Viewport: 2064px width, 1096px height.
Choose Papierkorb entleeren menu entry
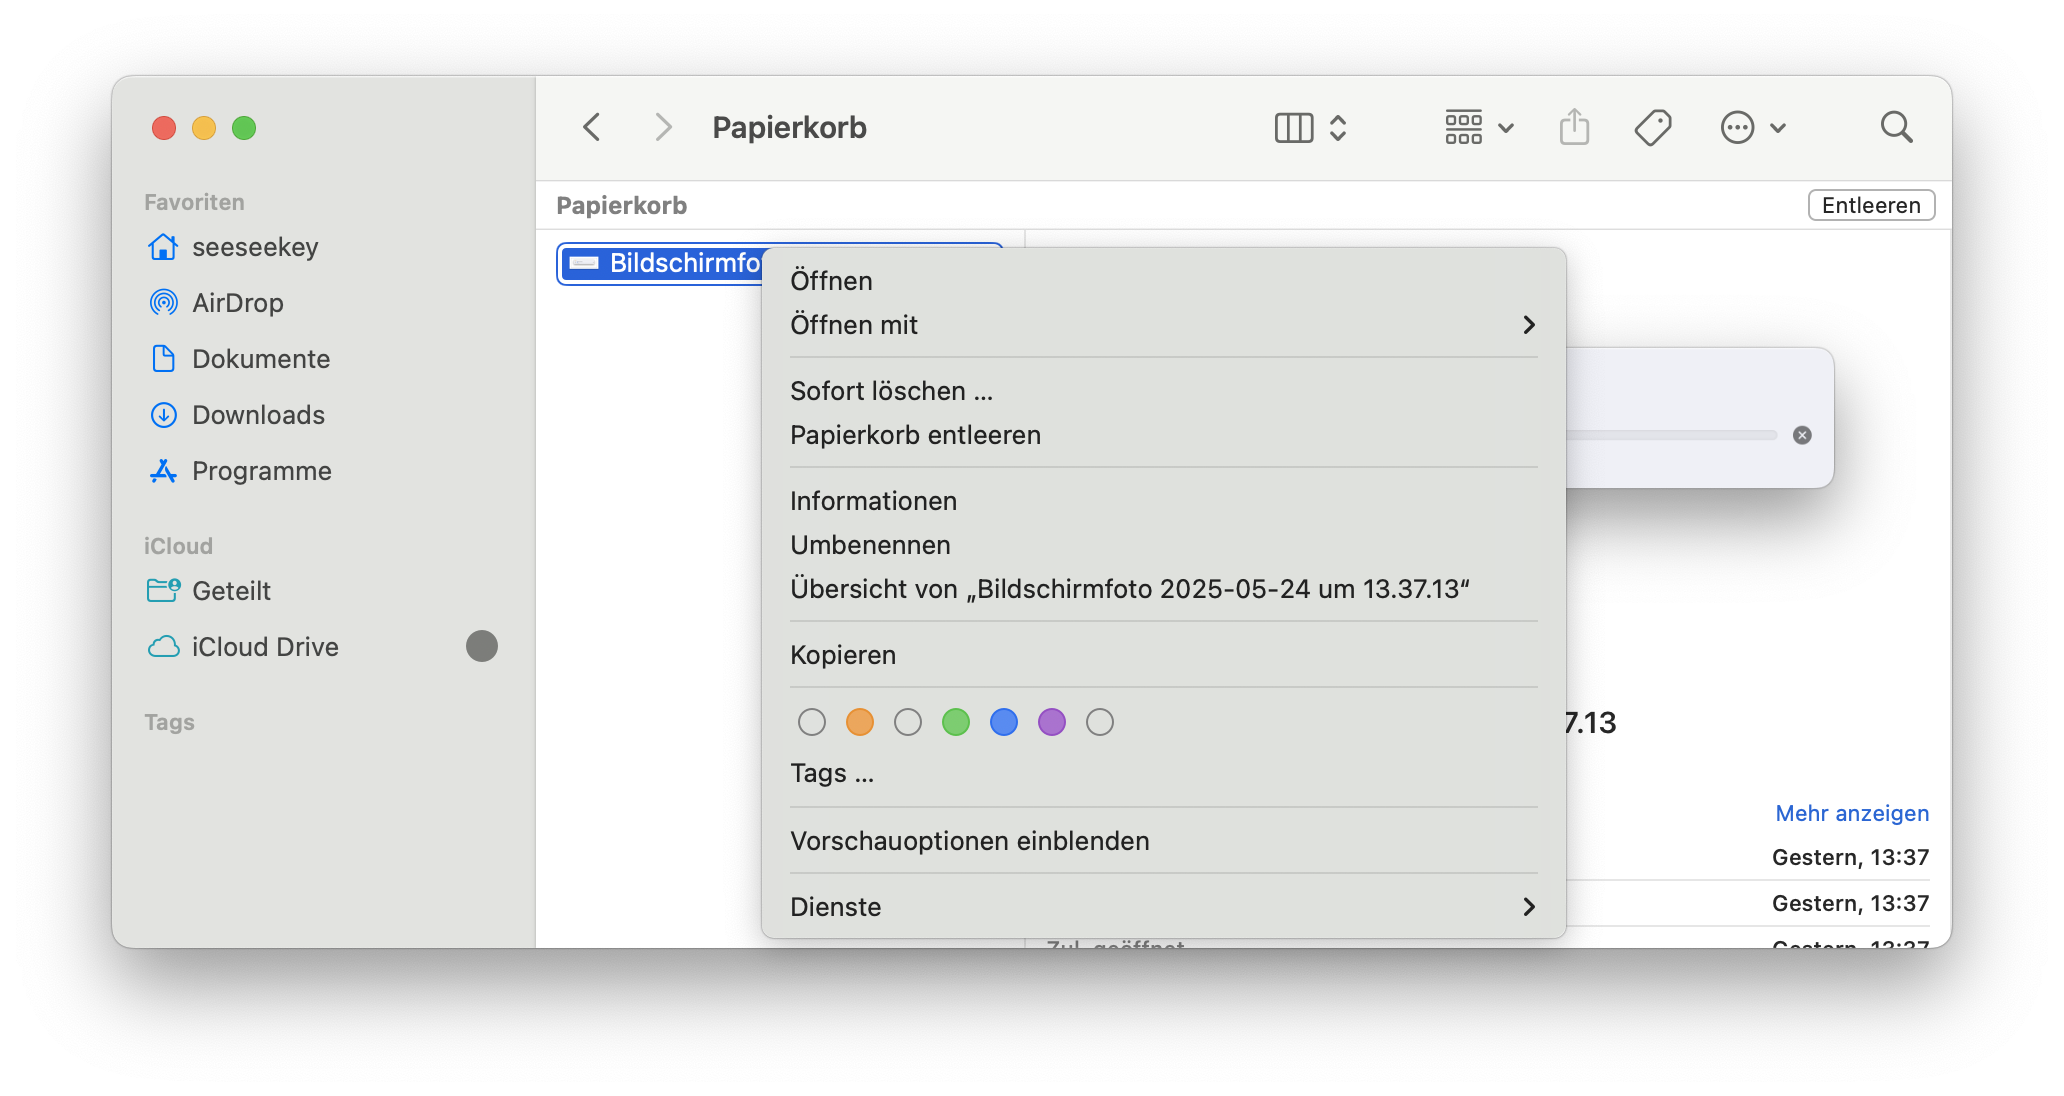915,435
